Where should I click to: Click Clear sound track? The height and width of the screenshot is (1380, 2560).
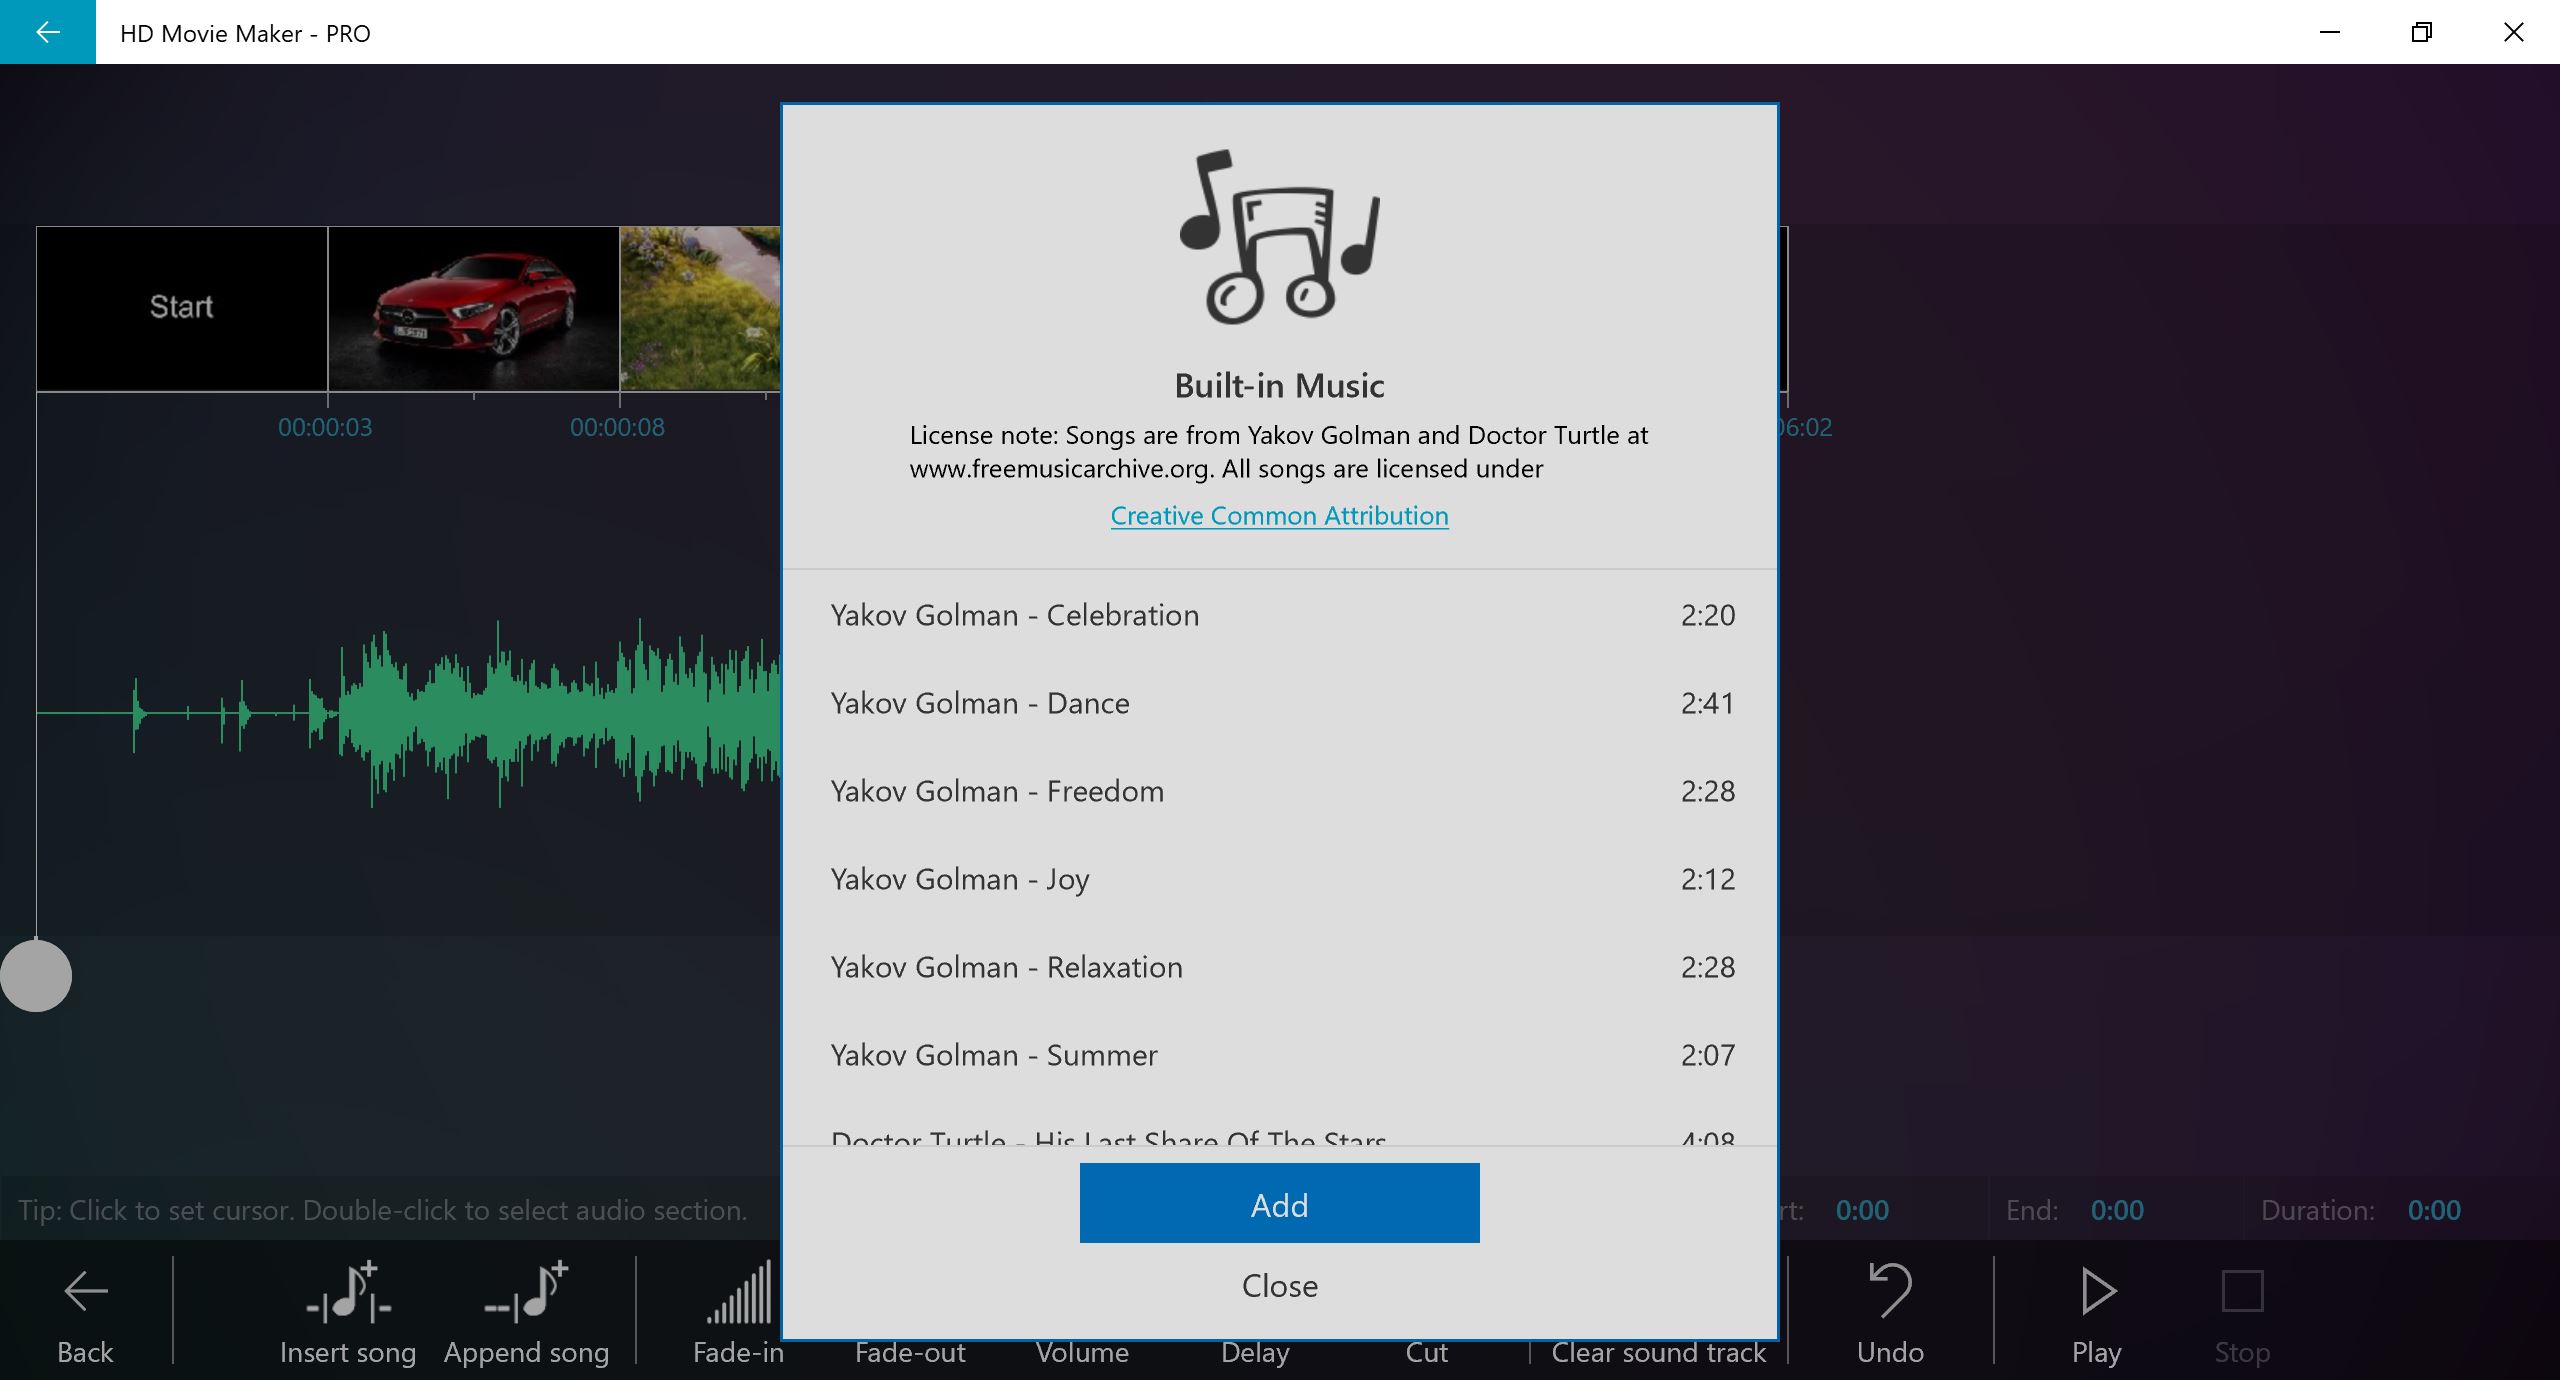1659,1353
